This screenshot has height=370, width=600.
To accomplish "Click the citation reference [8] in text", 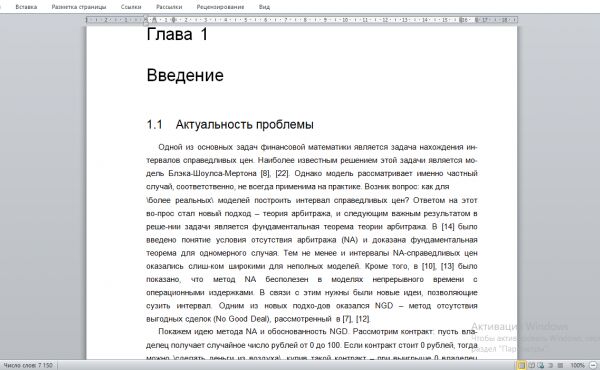I will (265, 173).
